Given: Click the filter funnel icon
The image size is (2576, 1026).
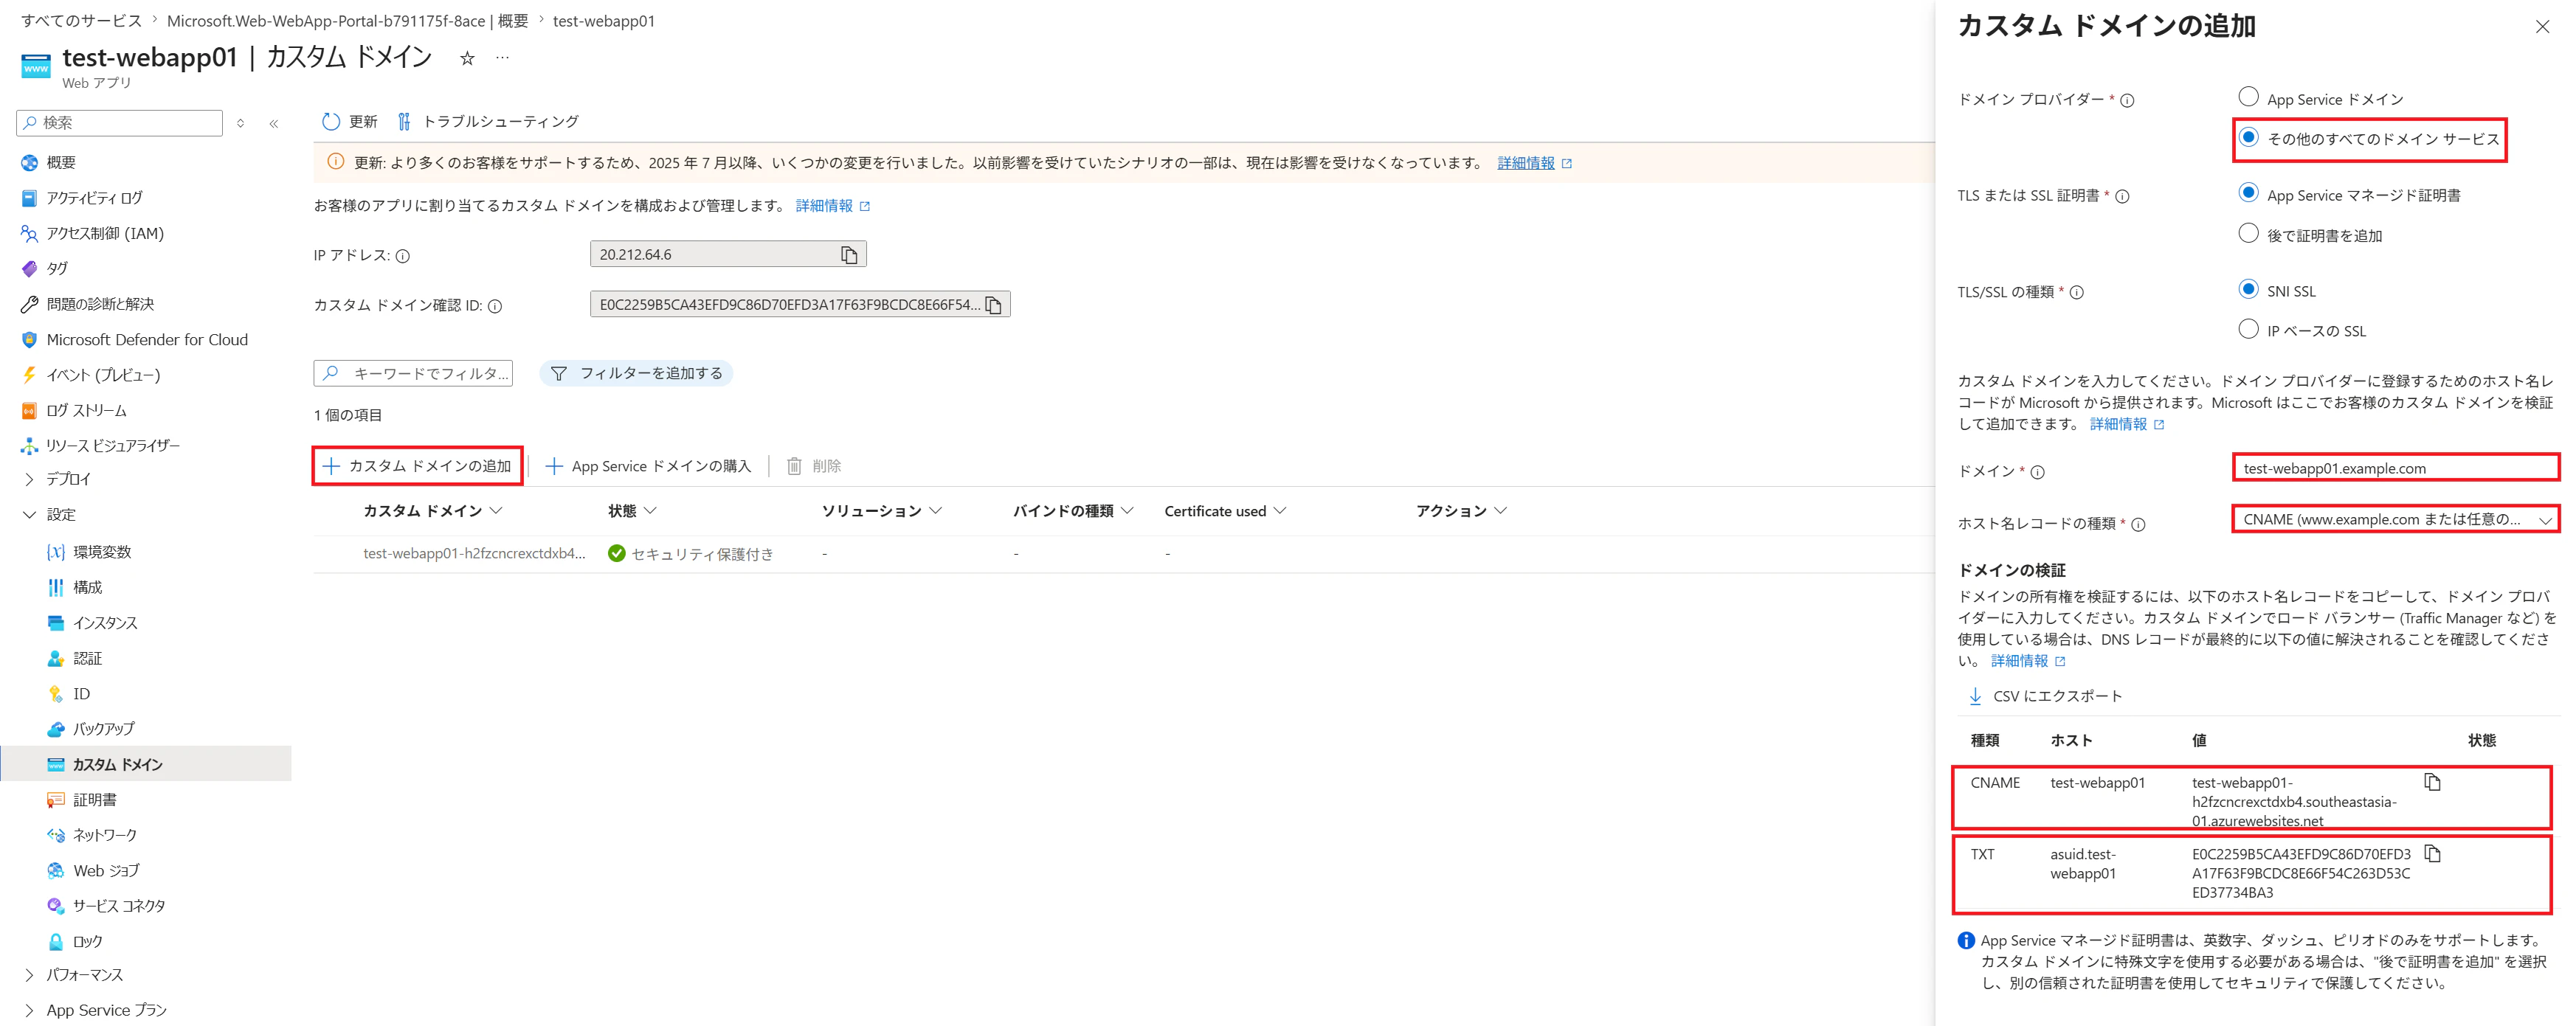Looking at the screenshot, I should [559, 374].
